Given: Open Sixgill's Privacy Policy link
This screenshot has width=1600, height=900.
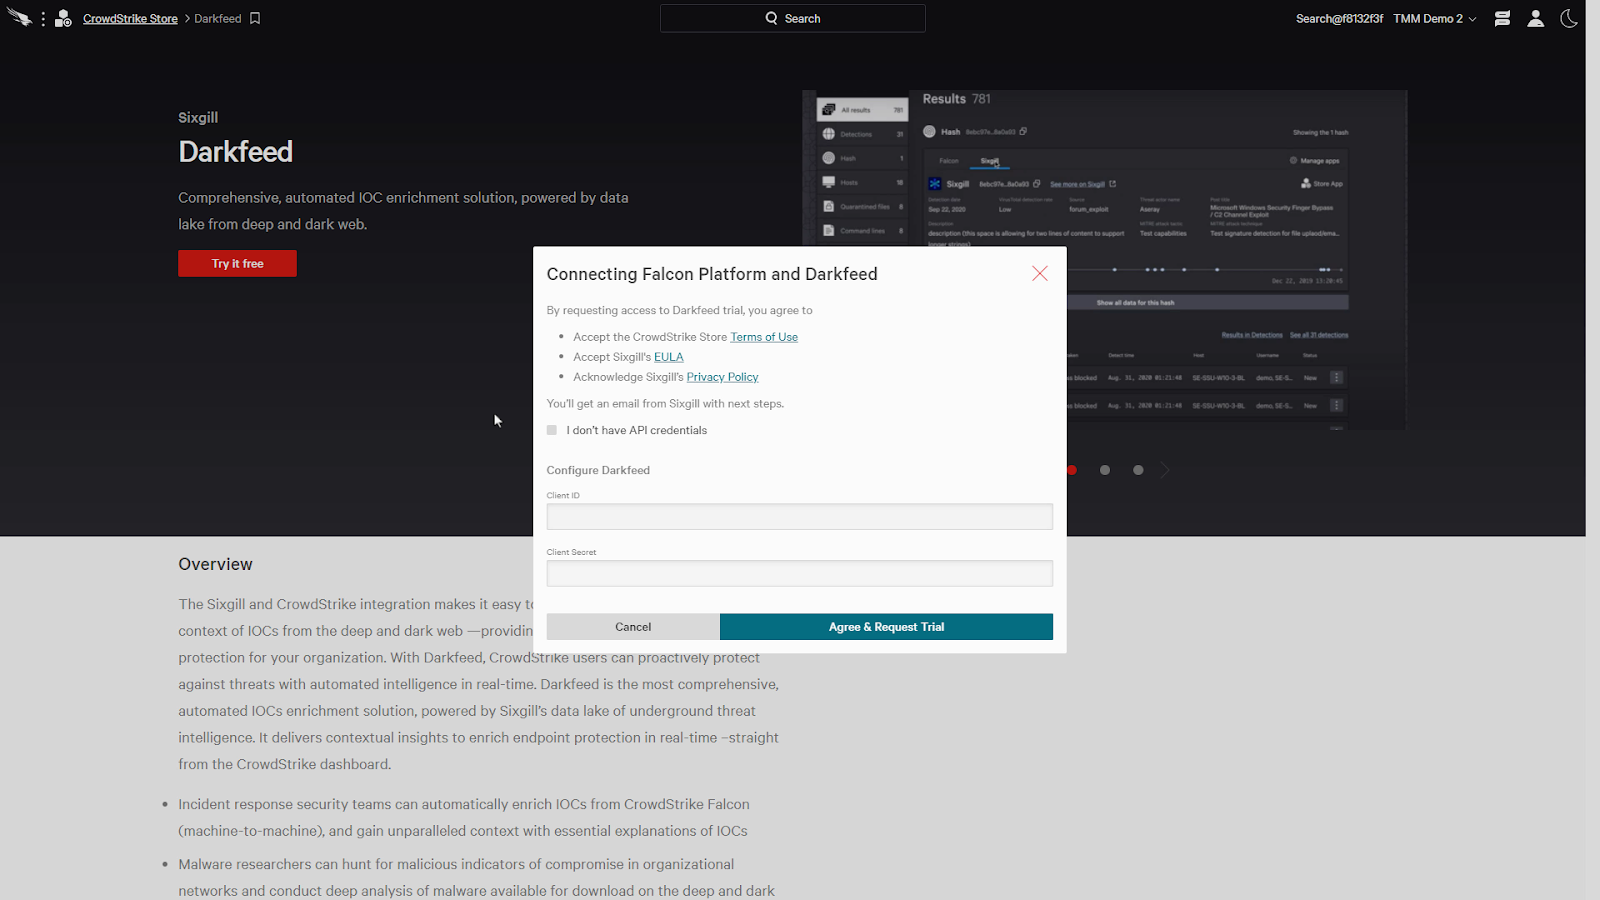Looking at the screenshot, I should click(722, 377).
